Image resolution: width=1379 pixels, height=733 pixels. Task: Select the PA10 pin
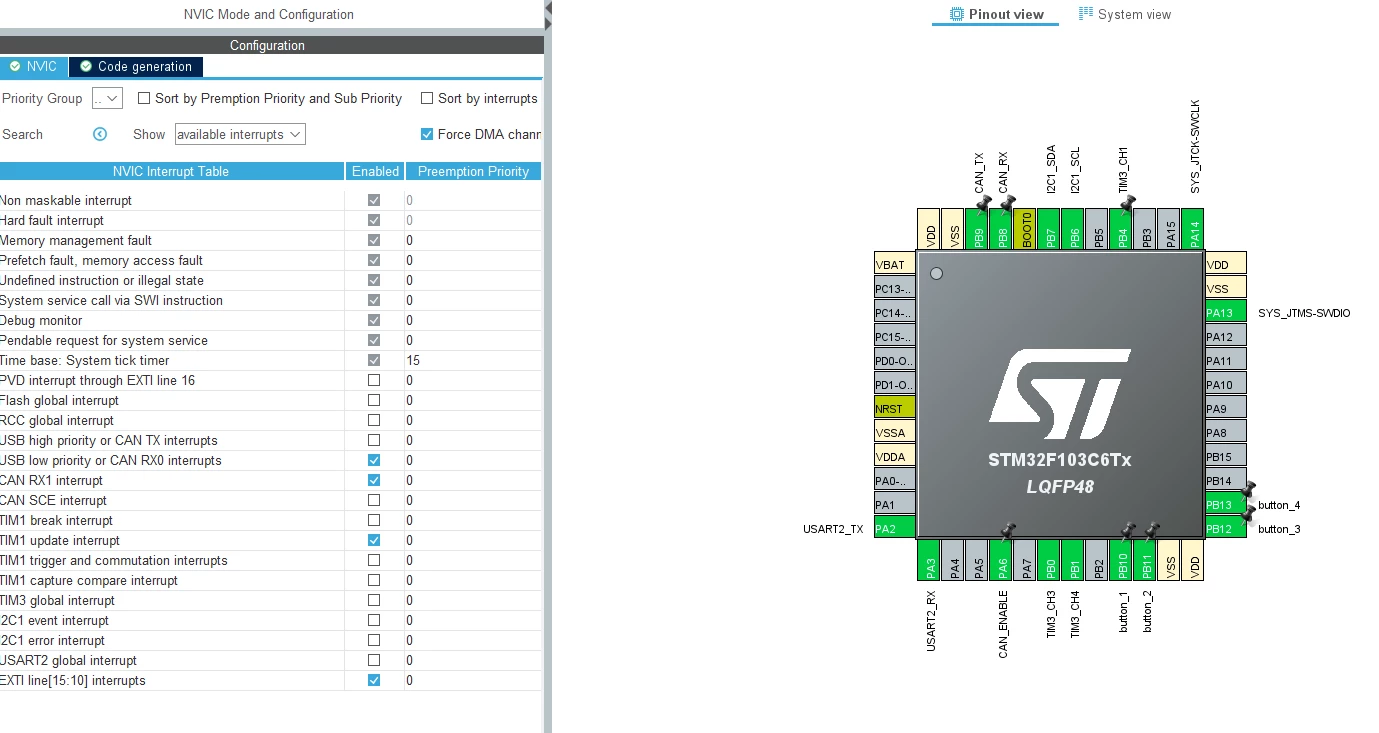coord(1225,385)
